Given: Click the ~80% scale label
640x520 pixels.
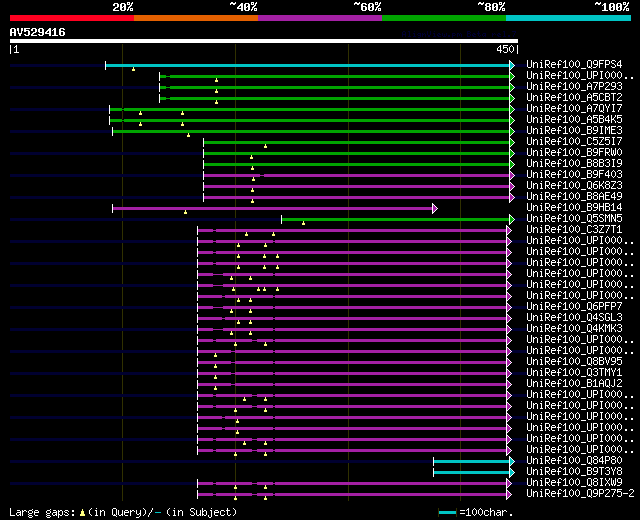Looking at the screenshot, I should [x=491, y=7].
